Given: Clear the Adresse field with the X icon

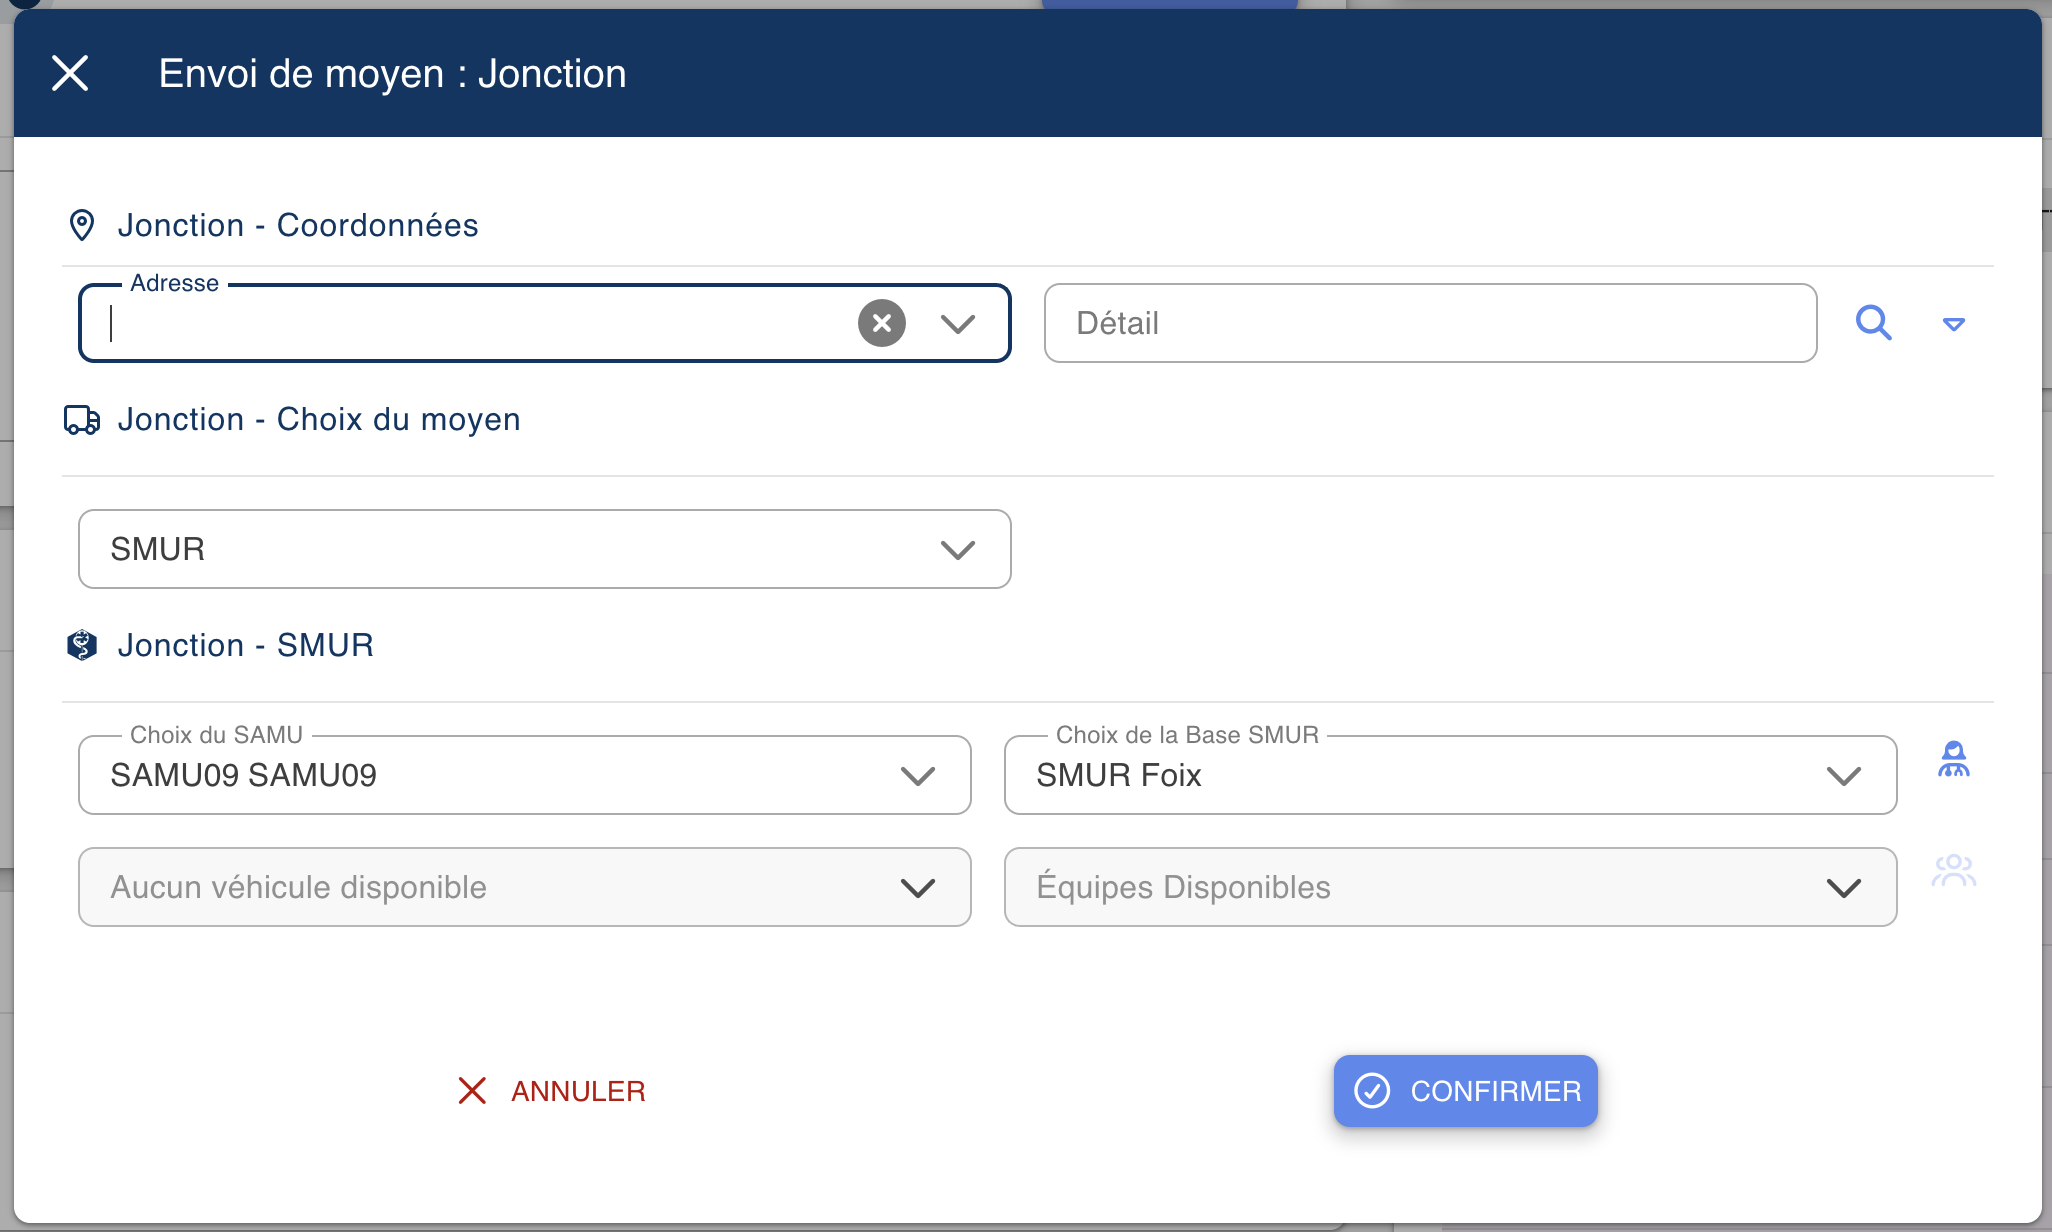Looking at the screenshot, I should pos(881,323).
